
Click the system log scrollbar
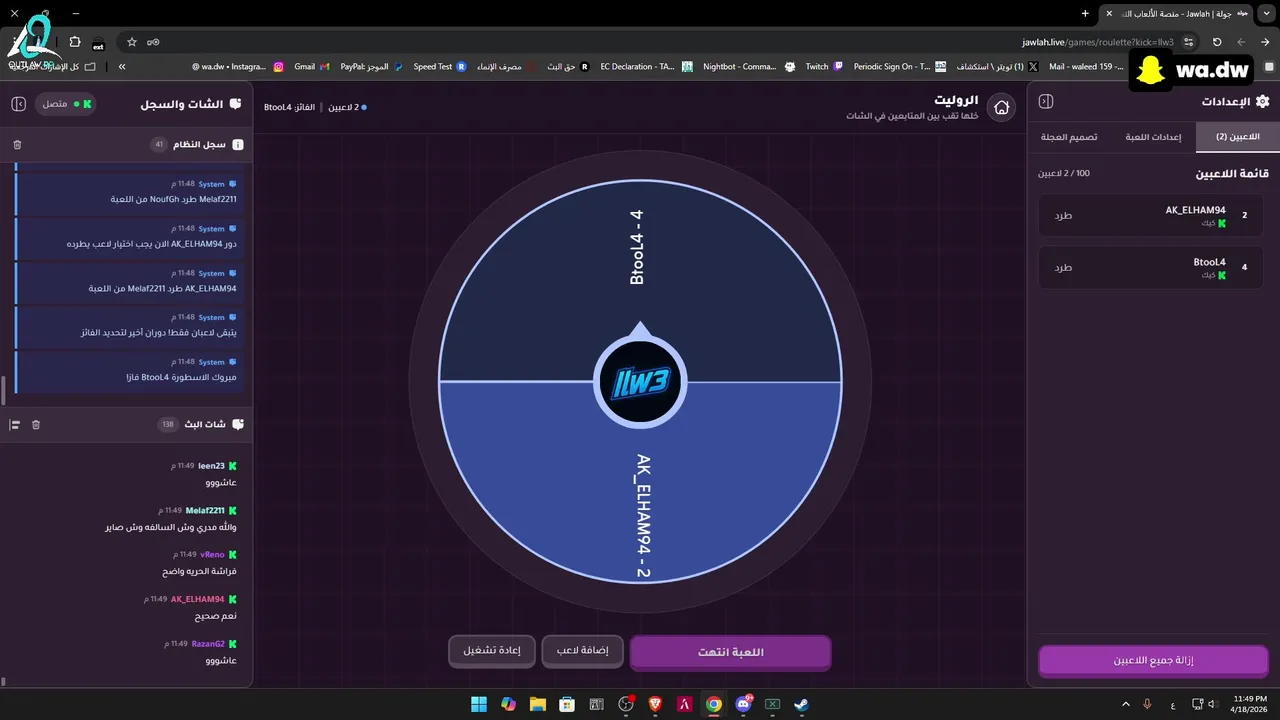pos(4,388)
